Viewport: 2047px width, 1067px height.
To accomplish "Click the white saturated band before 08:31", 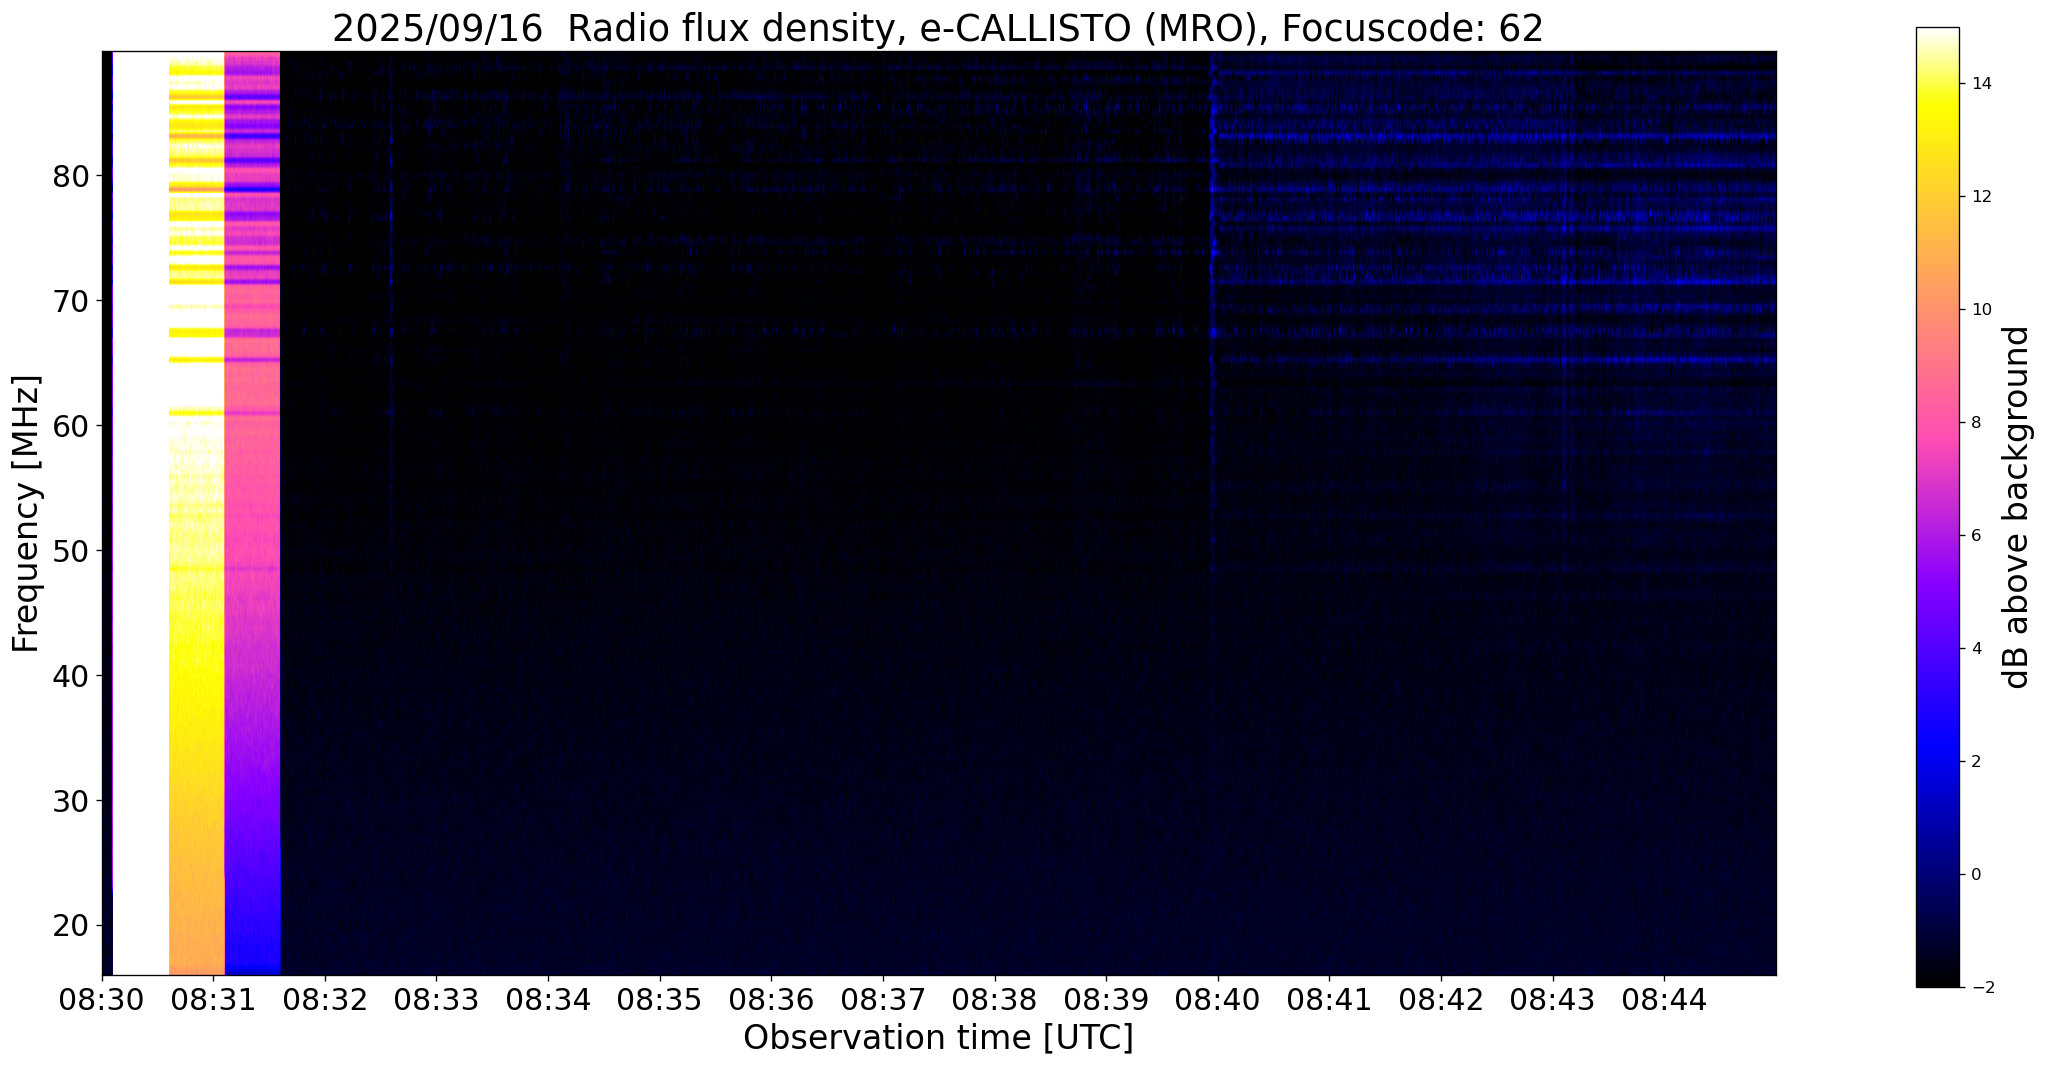I will coord(141,513).
